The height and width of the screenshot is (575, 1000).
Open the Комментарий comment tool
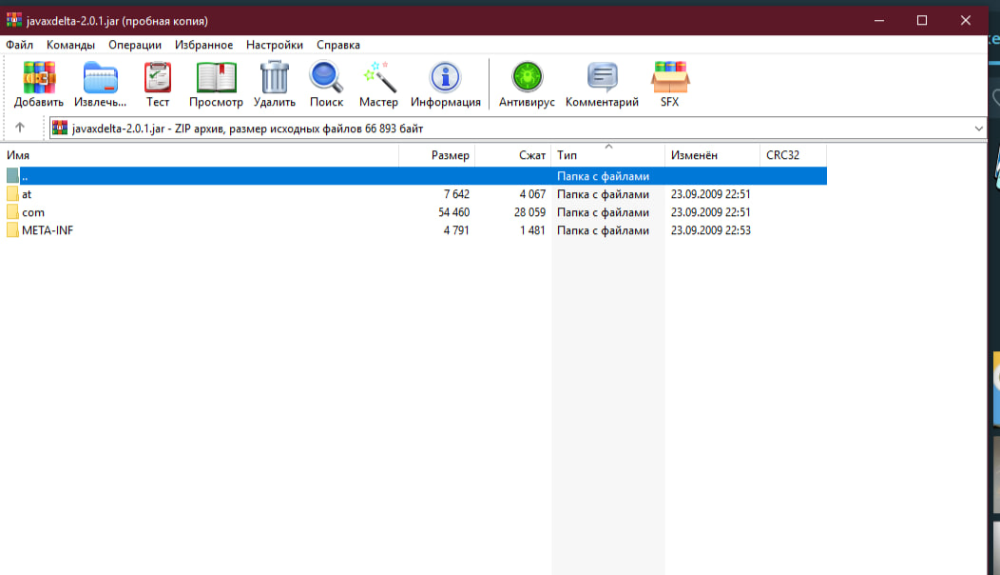(602, 78)
